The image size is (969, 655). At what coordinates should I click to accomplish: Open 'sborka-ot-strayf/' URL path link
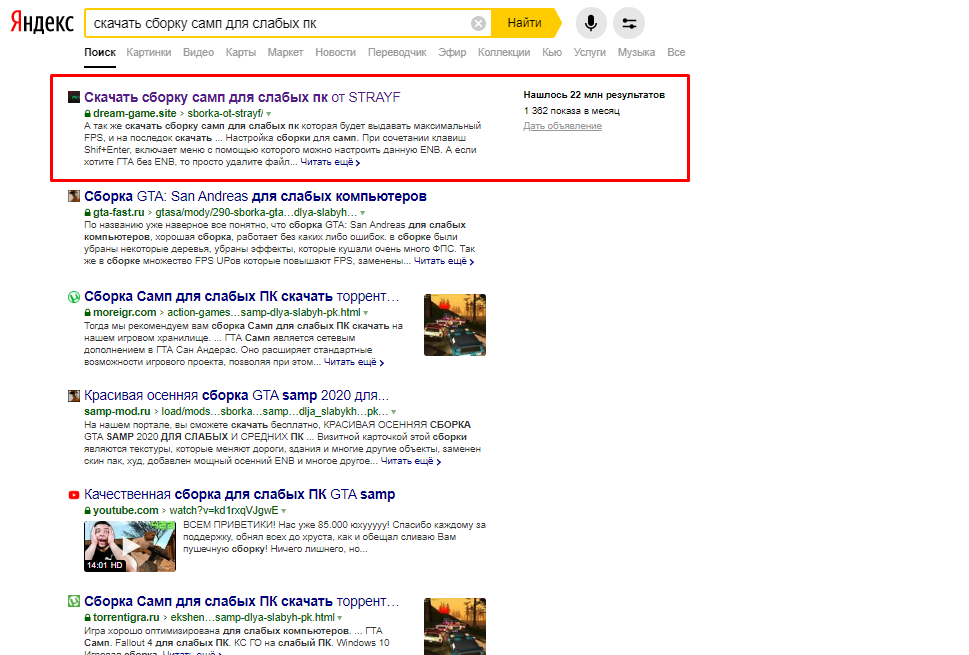tap(226, 114)
